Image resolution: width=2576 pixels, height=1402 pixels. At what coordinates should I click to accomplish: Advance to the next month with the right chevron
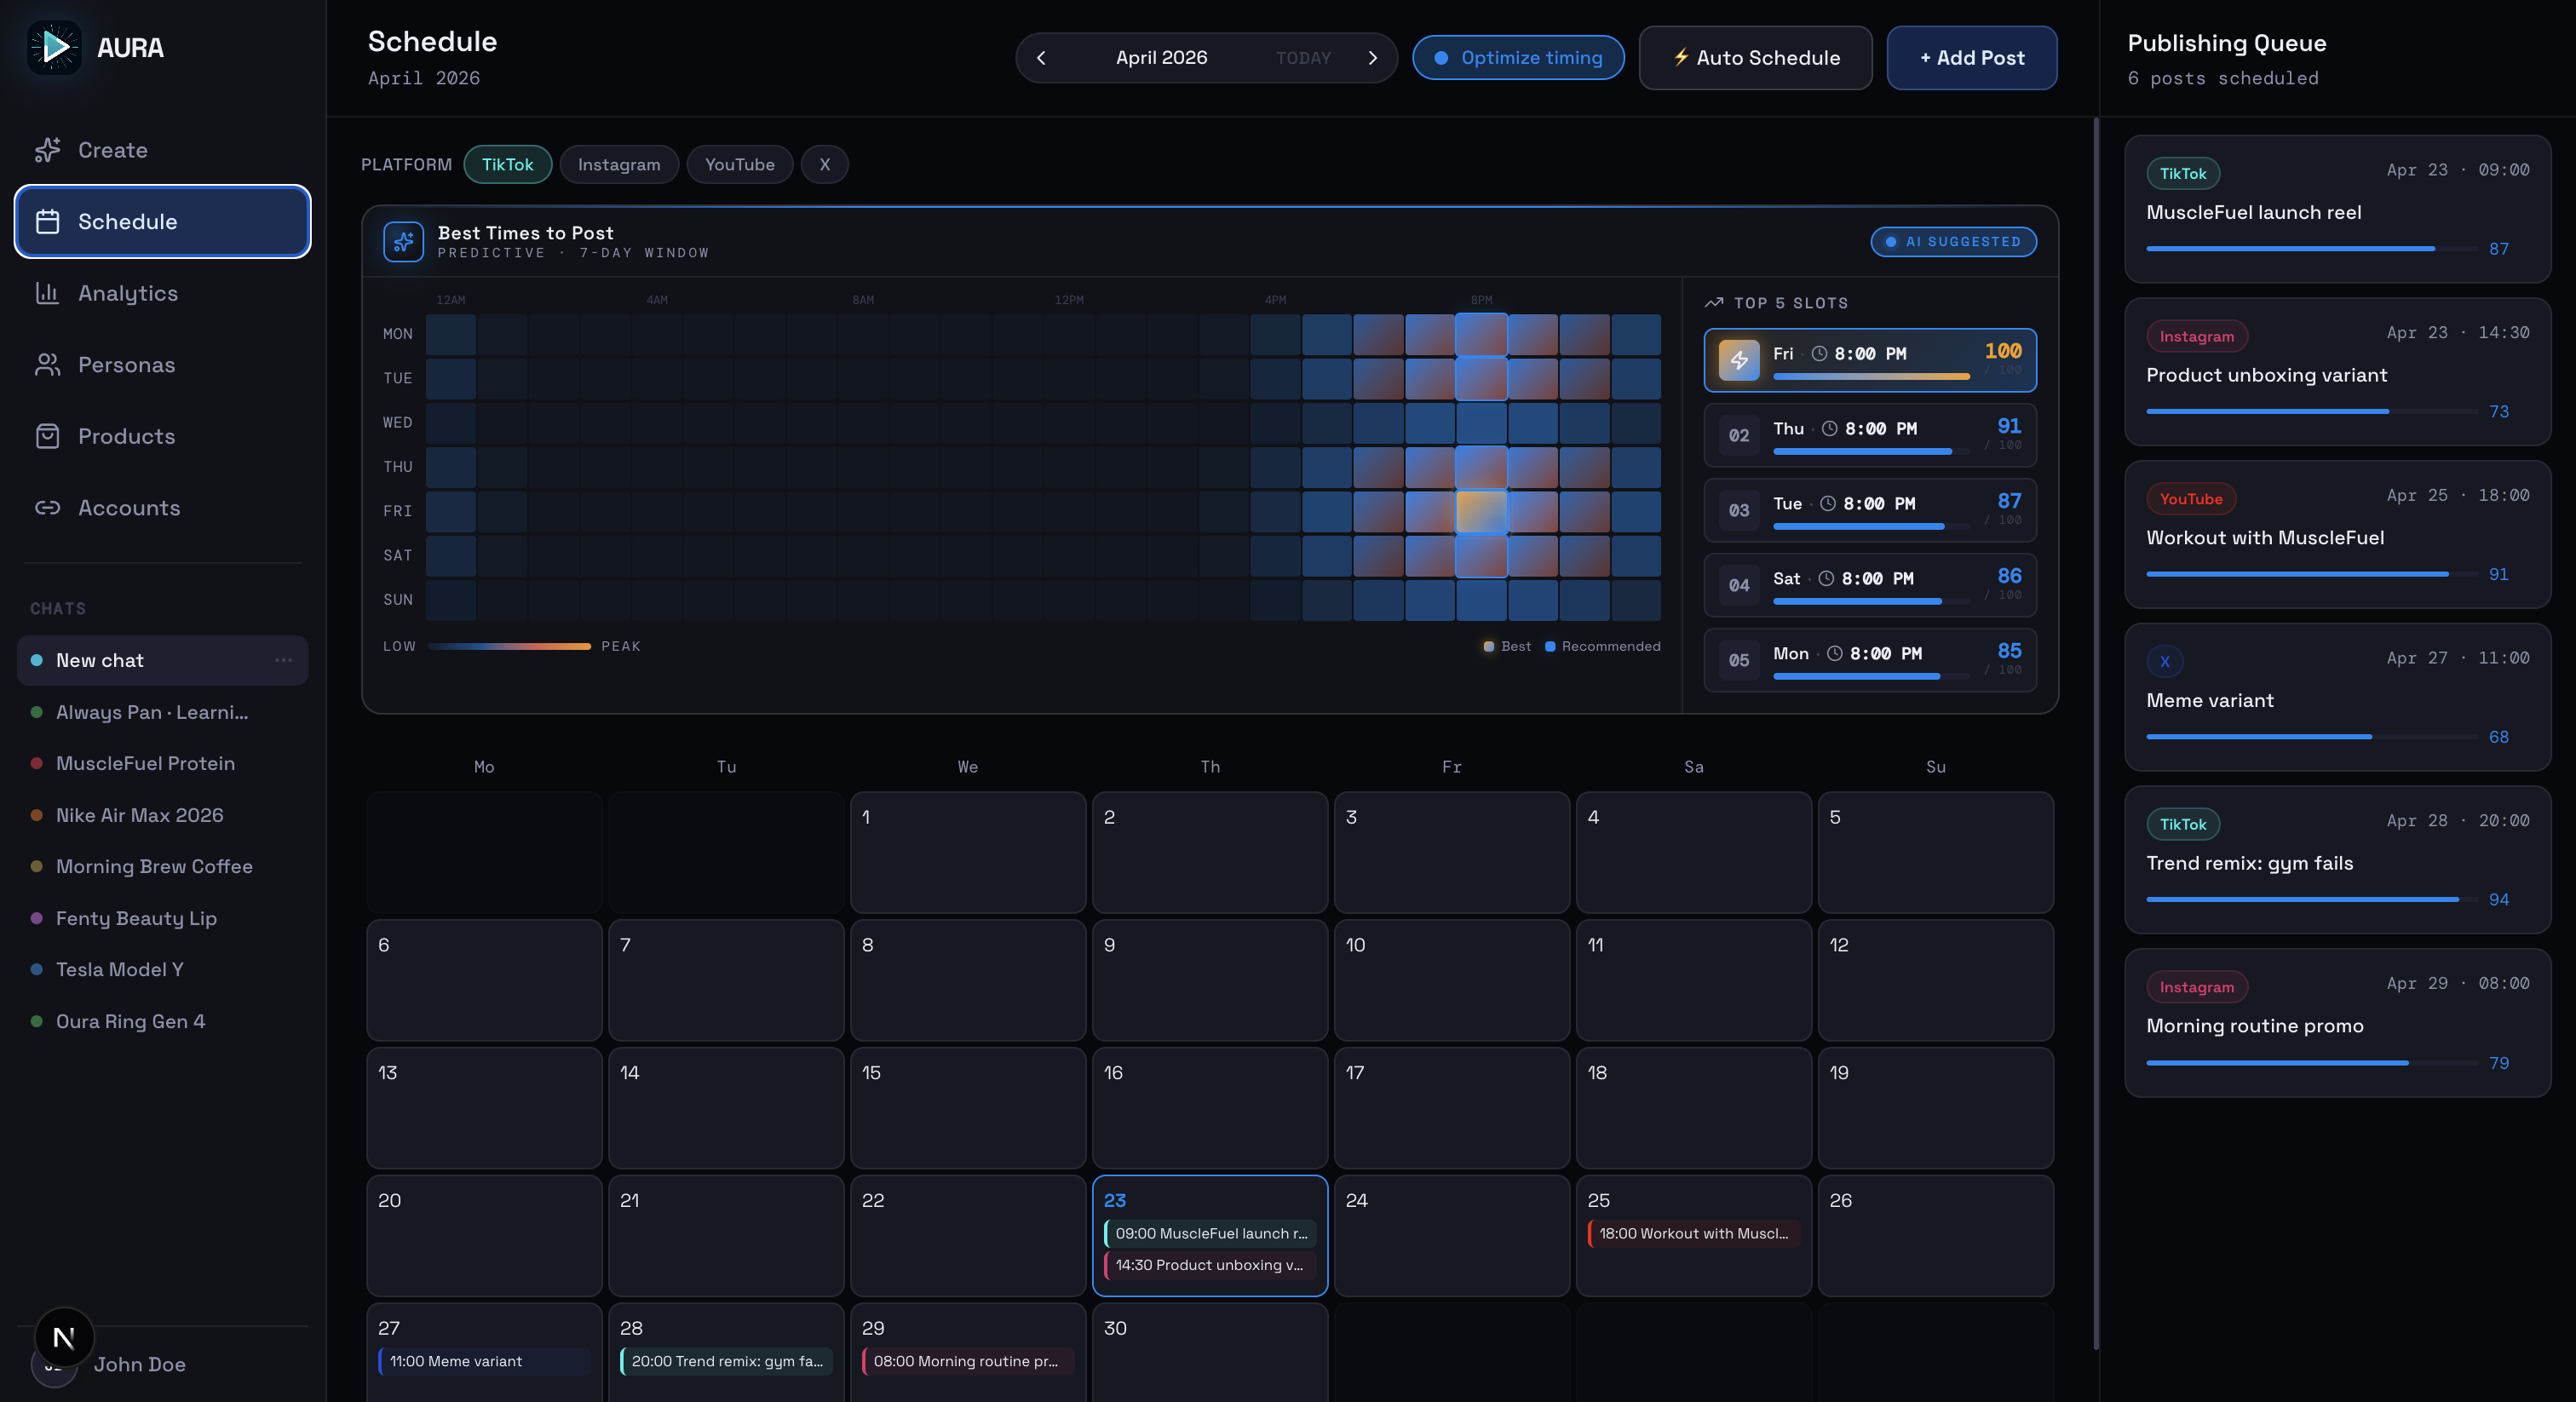click(x=1372, y=58)
